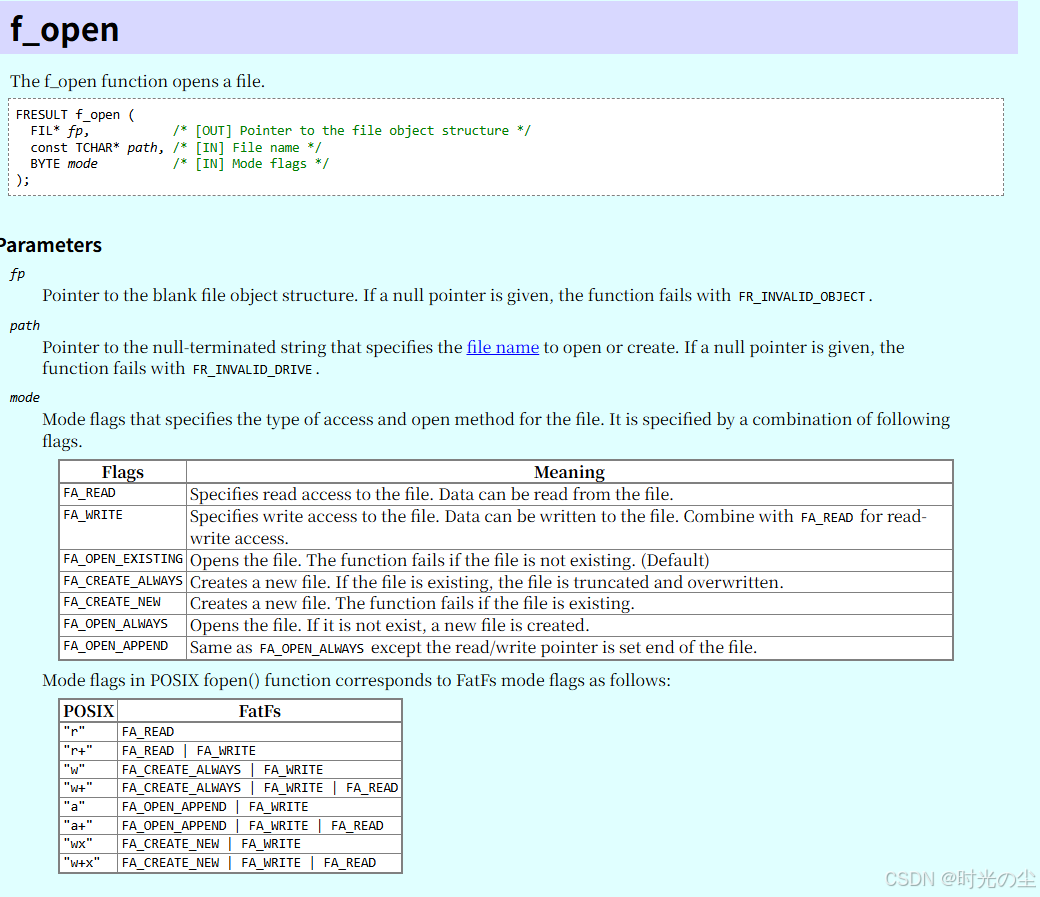
Task: Click 'FA_CREATE_ALWAYS | FA_WRITE | FA_READ' cell
Action: pos(260,788)
